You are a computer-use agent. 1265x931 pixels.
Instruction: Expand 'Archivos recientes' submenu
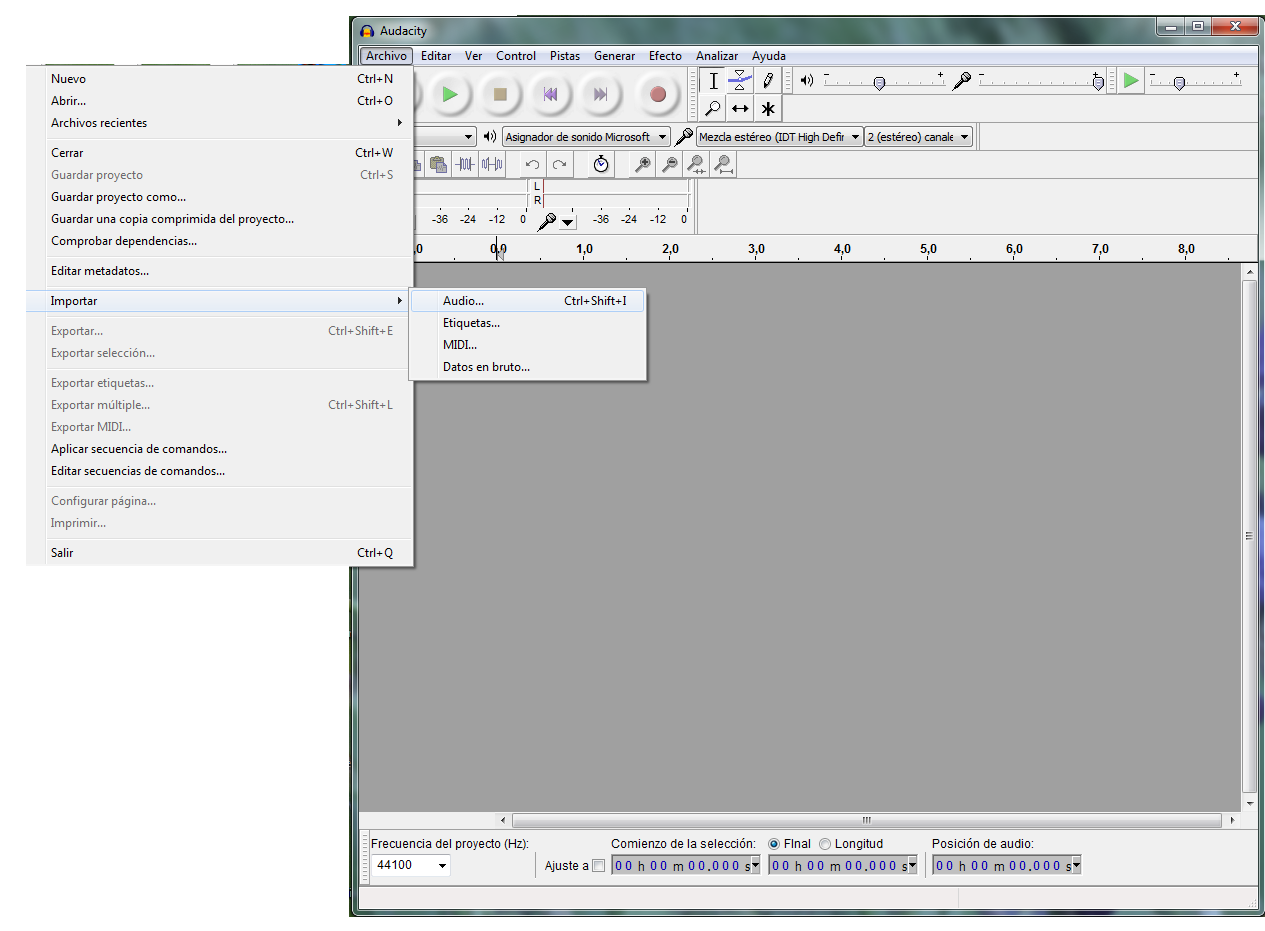(220, 123)
